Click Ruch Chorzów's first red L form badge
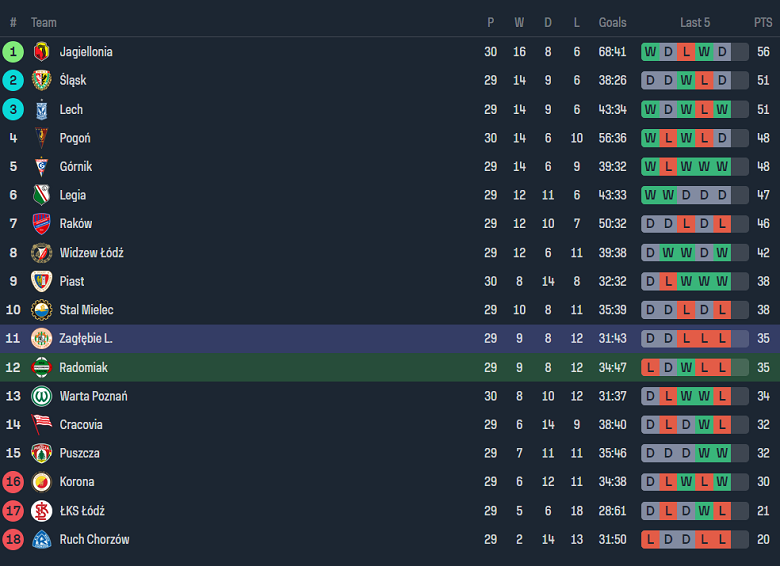Viewport: 780px width, 566px height. point(651,539)
